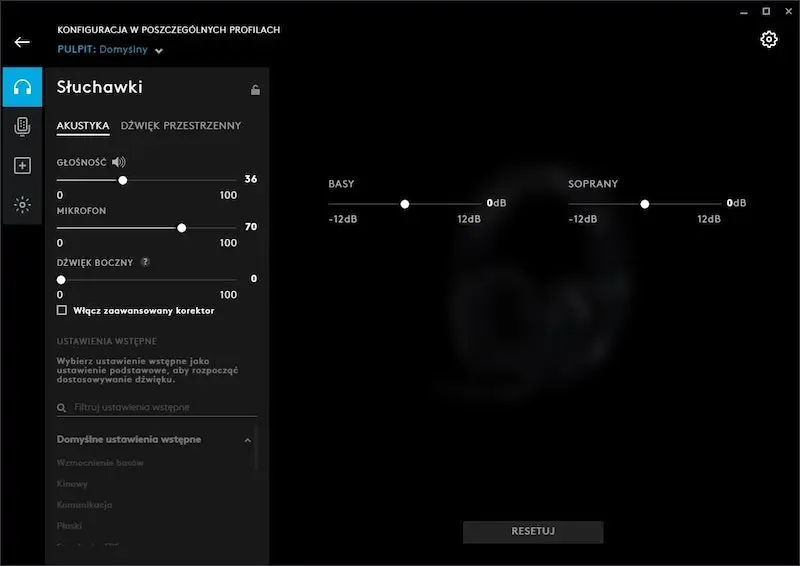Click the SOPRANY slider handle
800x566 pixels.
pyautogui.click(x=645, y=204)
